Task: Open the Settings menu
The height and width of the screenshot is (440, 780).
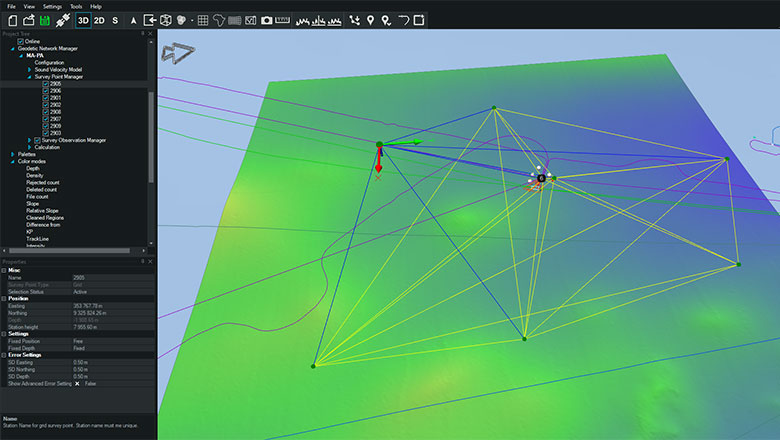Action: (52, 6)
